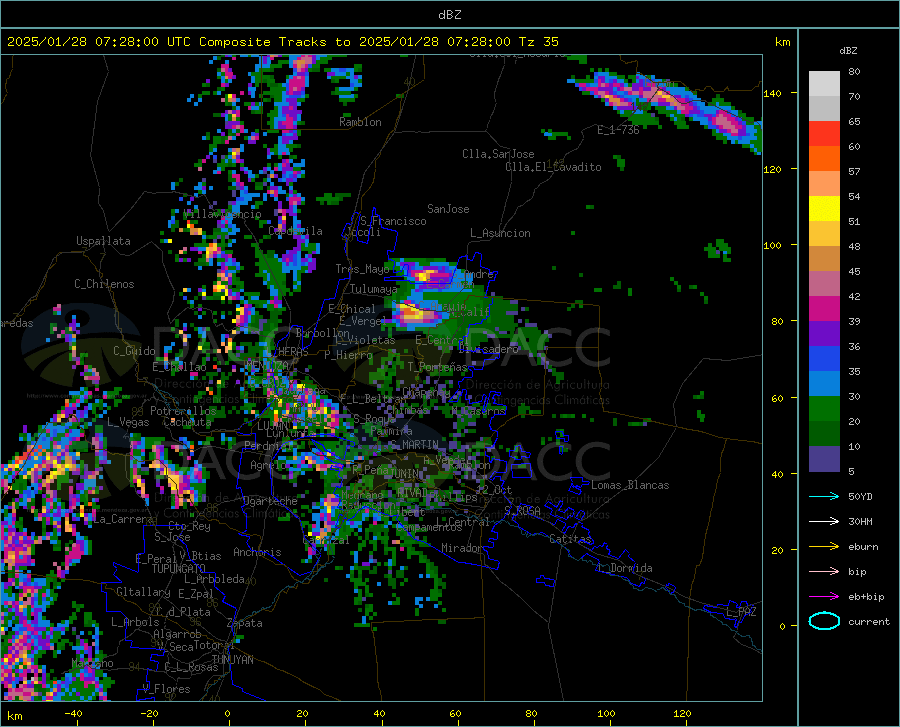This screenshot has height=727, width=900.
Task: Click the 'Tulumaya' map label
Action: coord(374,289)
